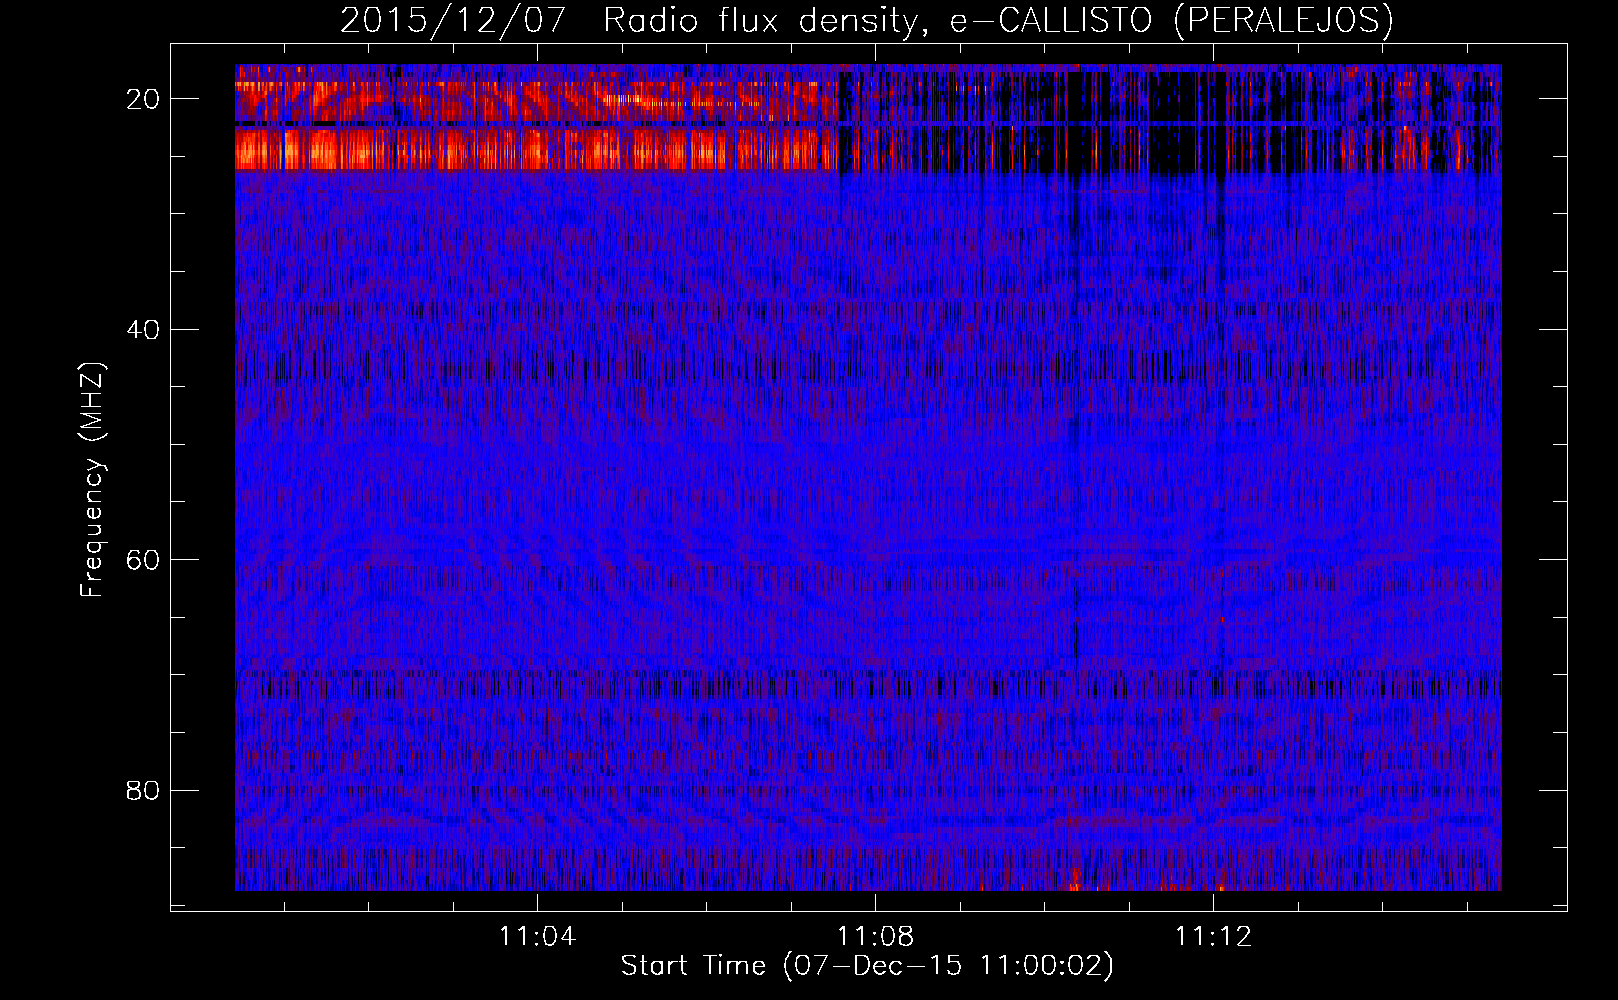This screenshot has height=1000, width=1618.
Task: Click the "Start Time (07-Dec-15 11:00:02)" axis label
Action: [867, 966]
